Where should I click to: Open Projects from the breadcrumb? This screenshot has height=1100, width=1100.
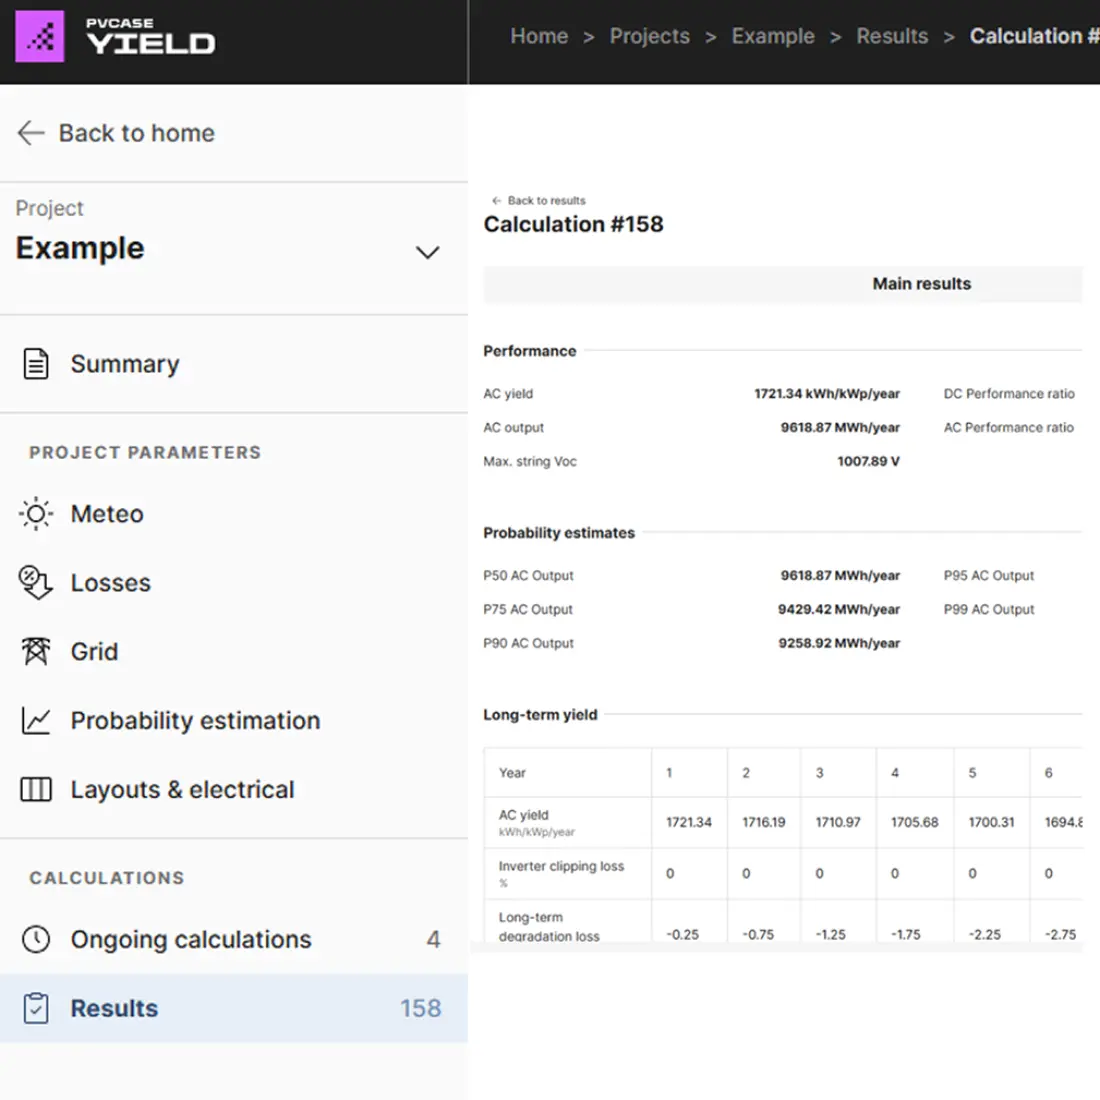point(650,36)
